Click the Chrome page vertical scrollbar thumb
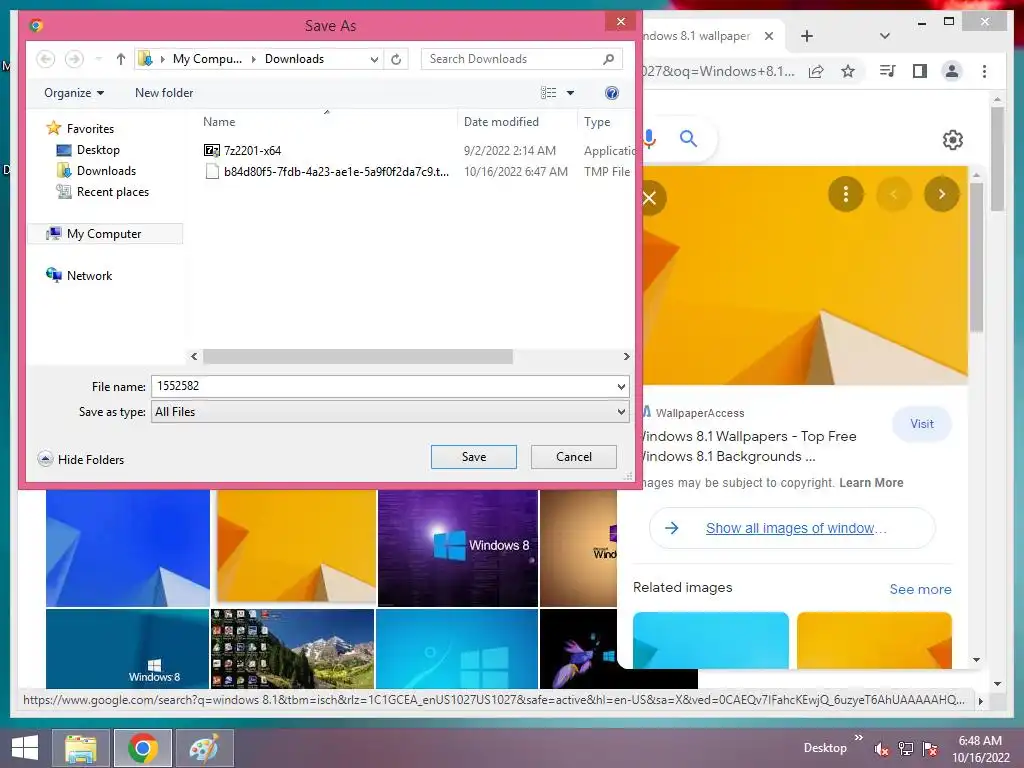The image size is (1024, 768). point(997,159)
